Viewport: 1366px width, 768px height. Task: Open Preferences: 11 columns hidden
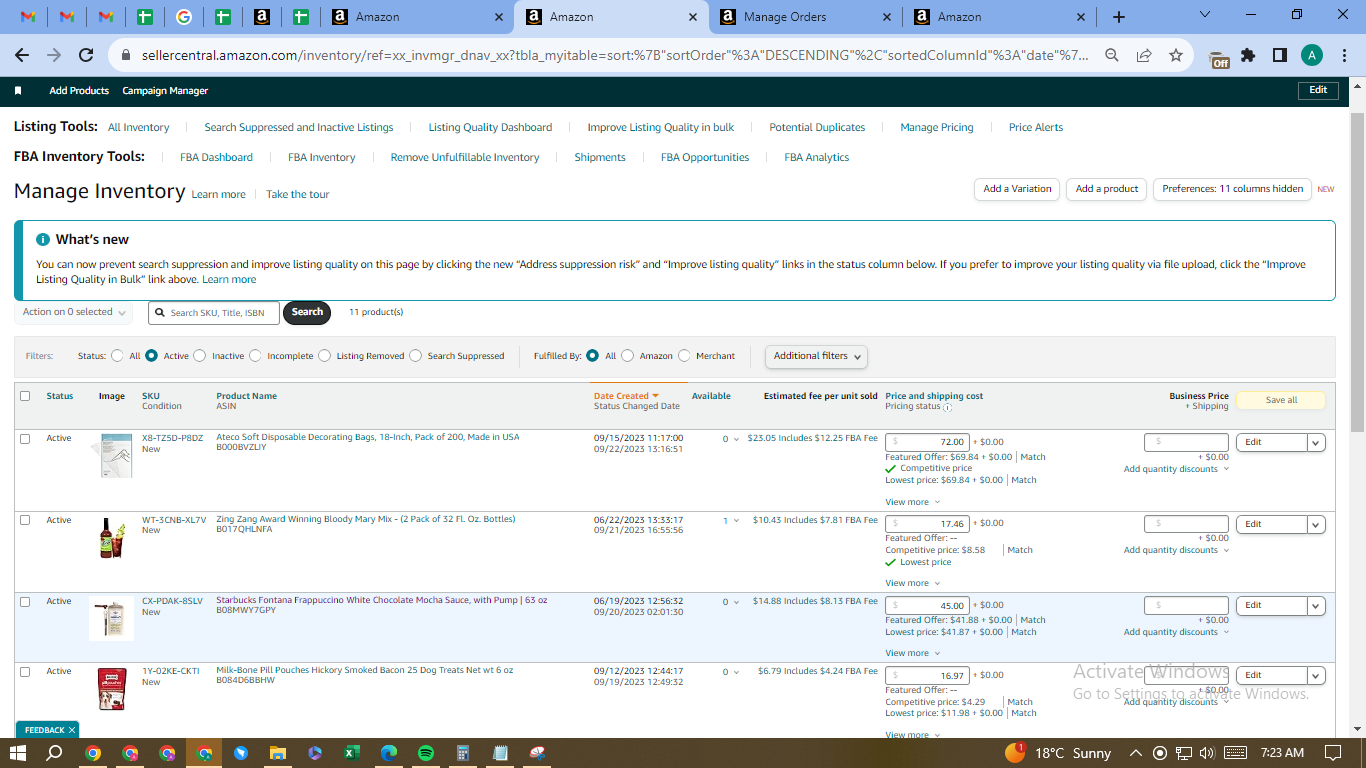1232,189
